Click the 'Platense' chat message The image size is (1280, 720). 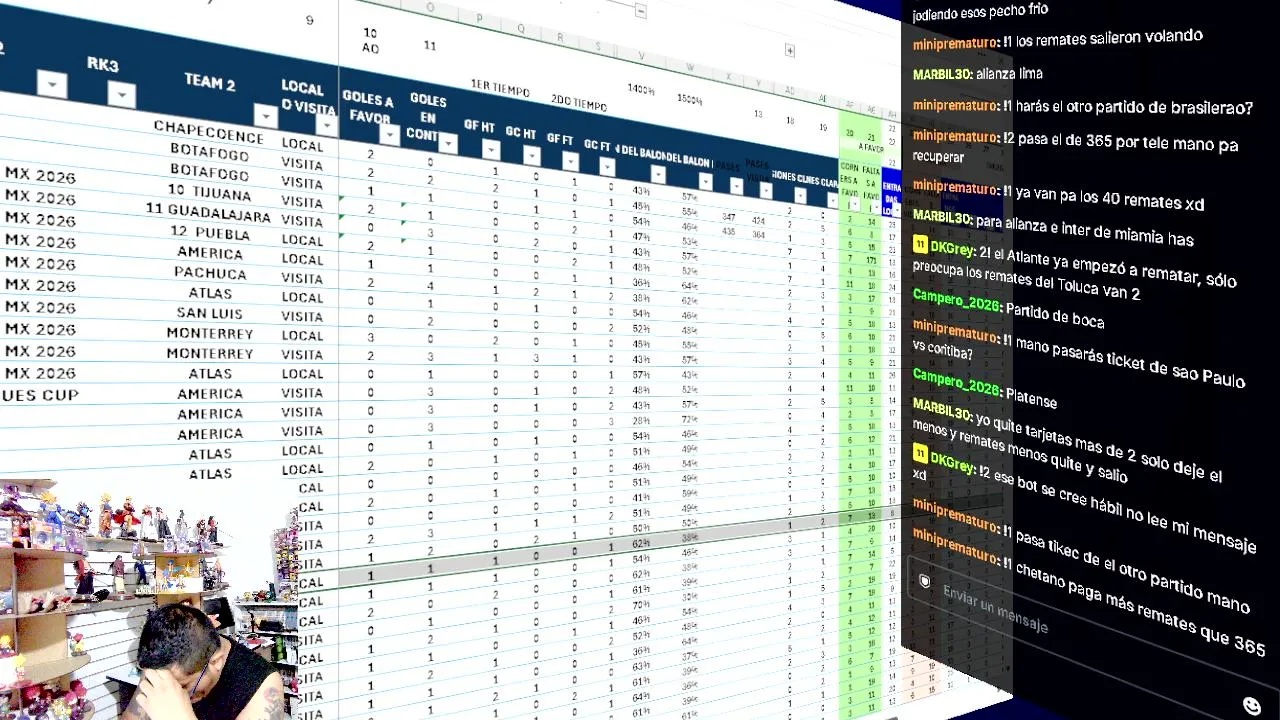pos(1031,399)
